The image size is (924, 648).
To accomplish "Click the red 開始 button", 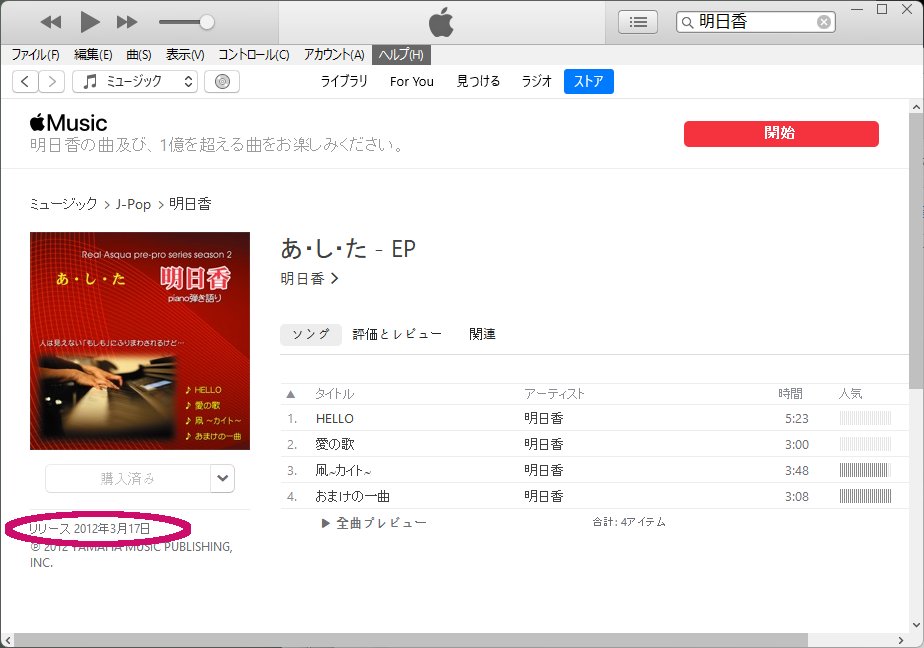I will pos(781,134).
